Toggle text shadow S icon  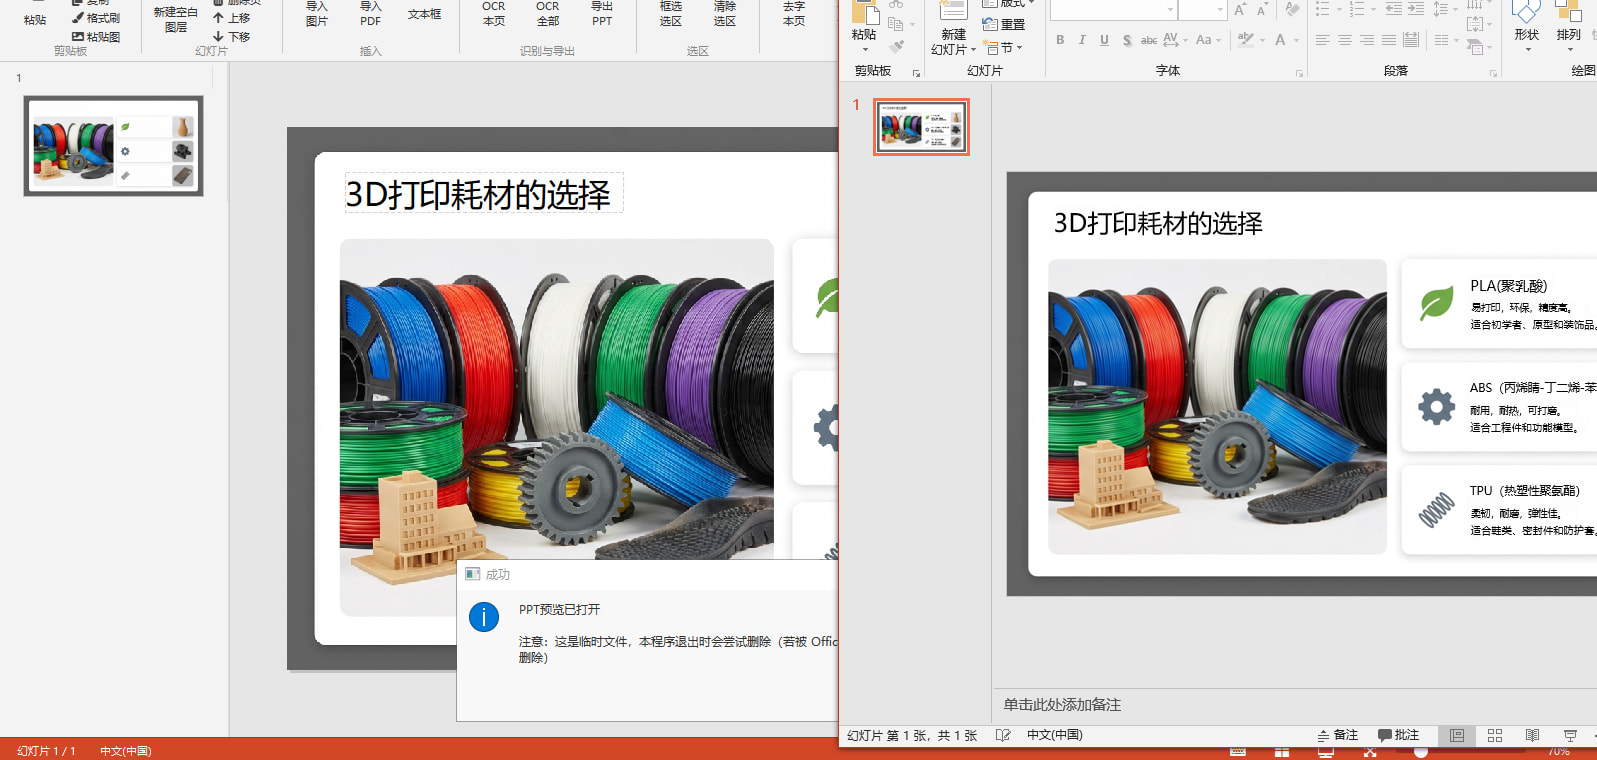[1127, 40]
